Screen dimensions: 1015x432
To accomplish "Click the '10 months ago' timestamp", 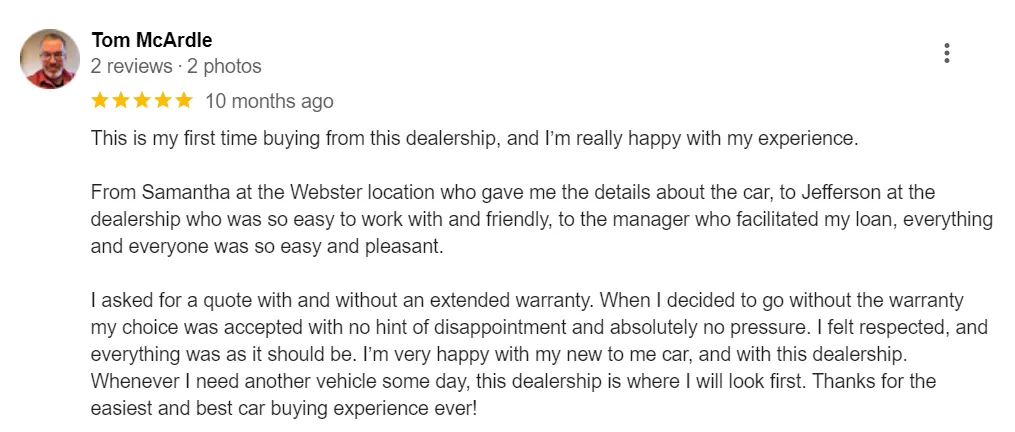I will pyautogui.click(x=269, y=102).
